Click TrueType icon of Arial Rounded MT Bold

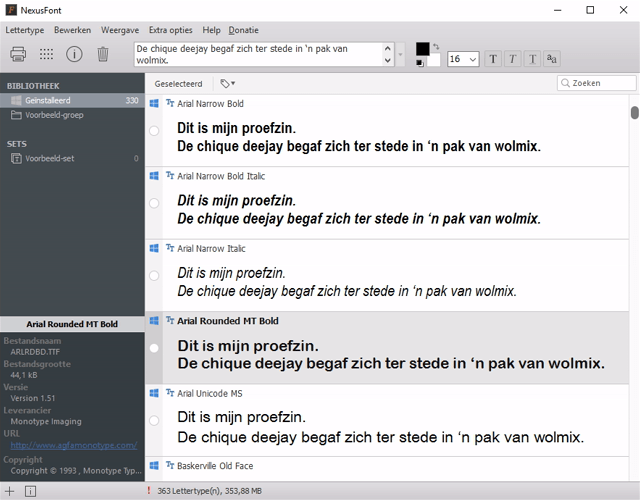point(170,320)
